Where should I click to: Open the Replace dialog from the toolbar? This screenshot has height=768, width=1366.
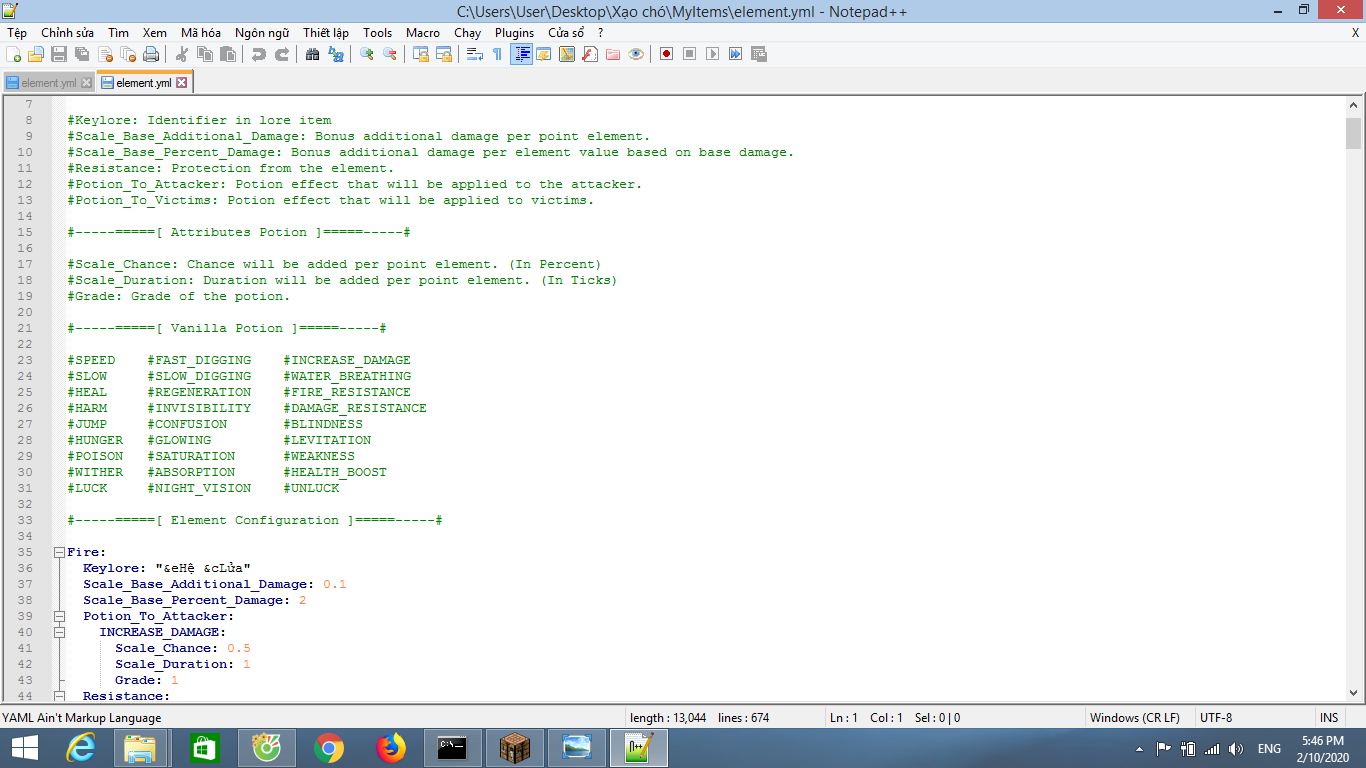click(x=336, y=54)
